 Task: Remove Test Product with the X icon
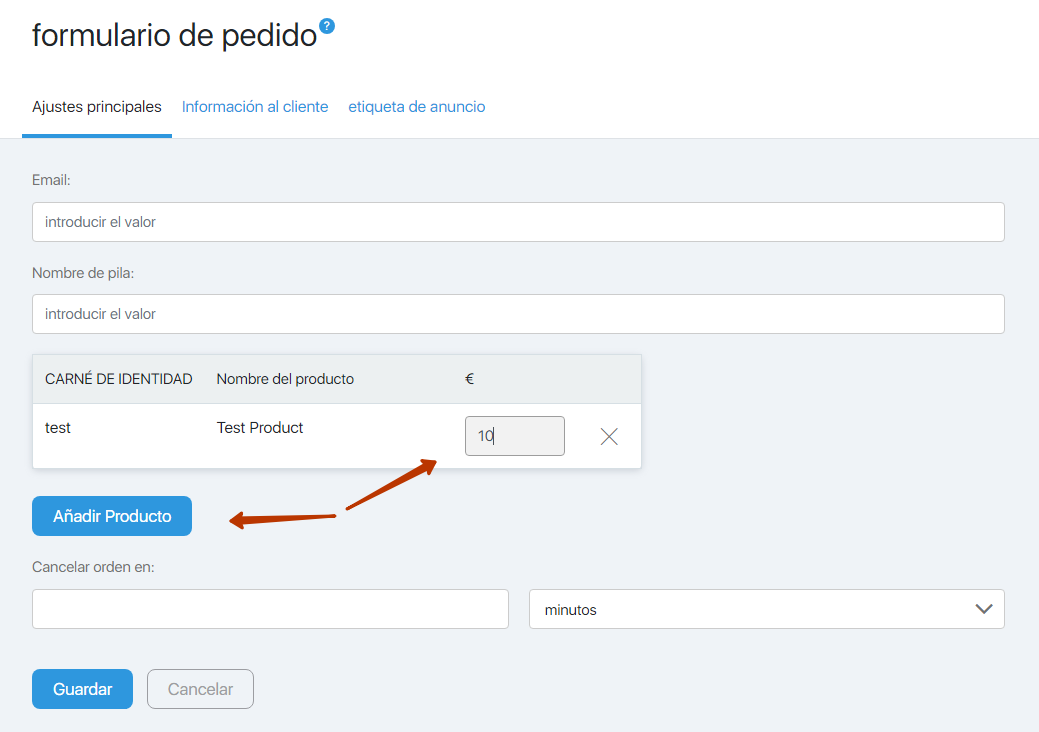[609, 436]
